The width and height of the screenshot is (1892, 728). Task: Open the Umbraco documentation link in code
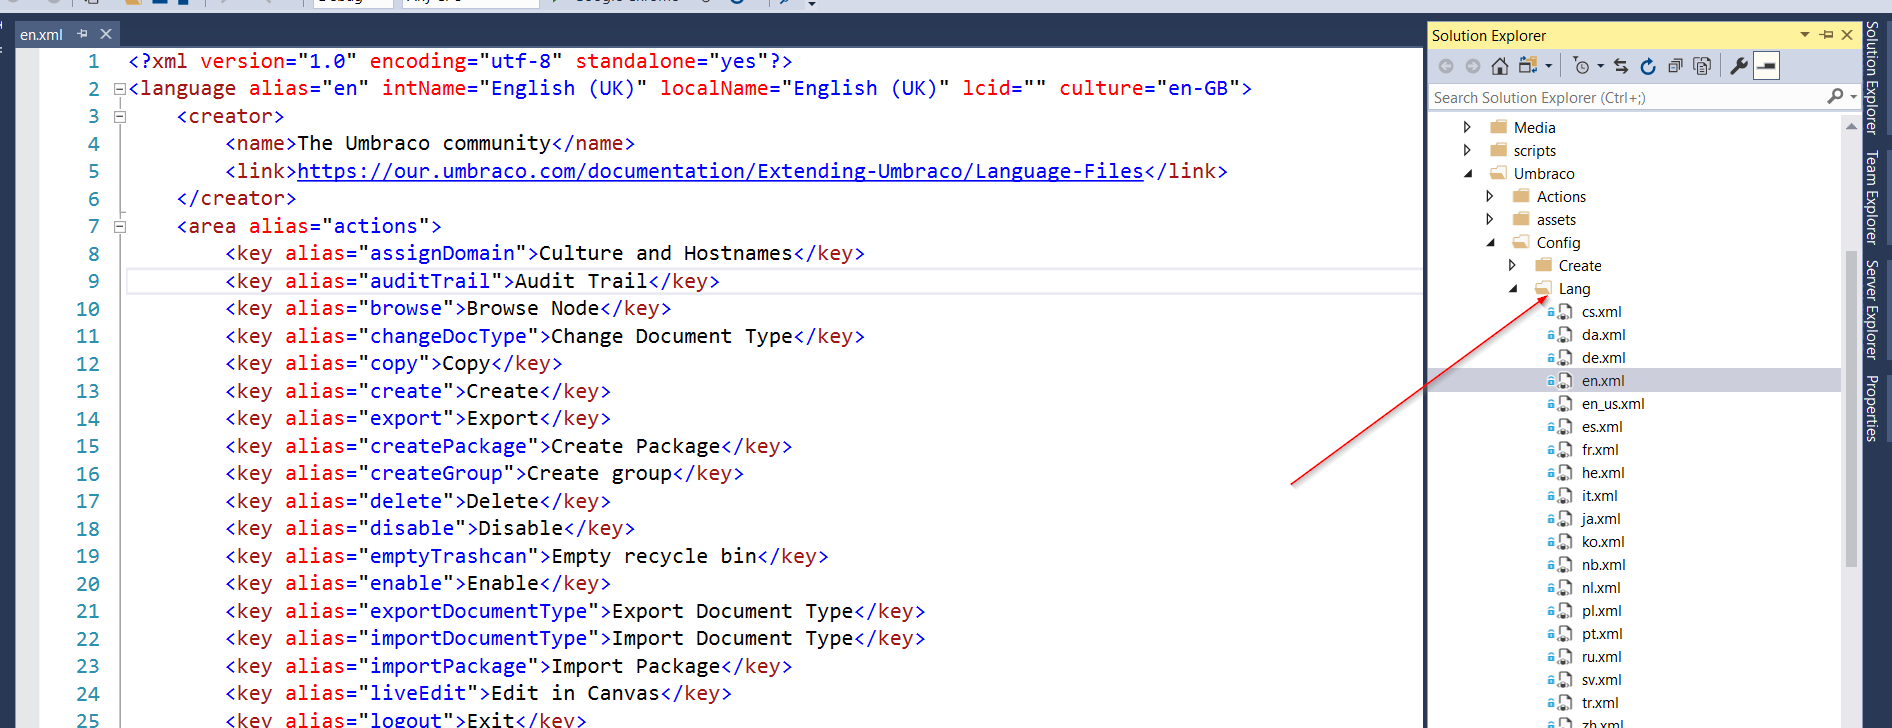(x=720, y=171)
